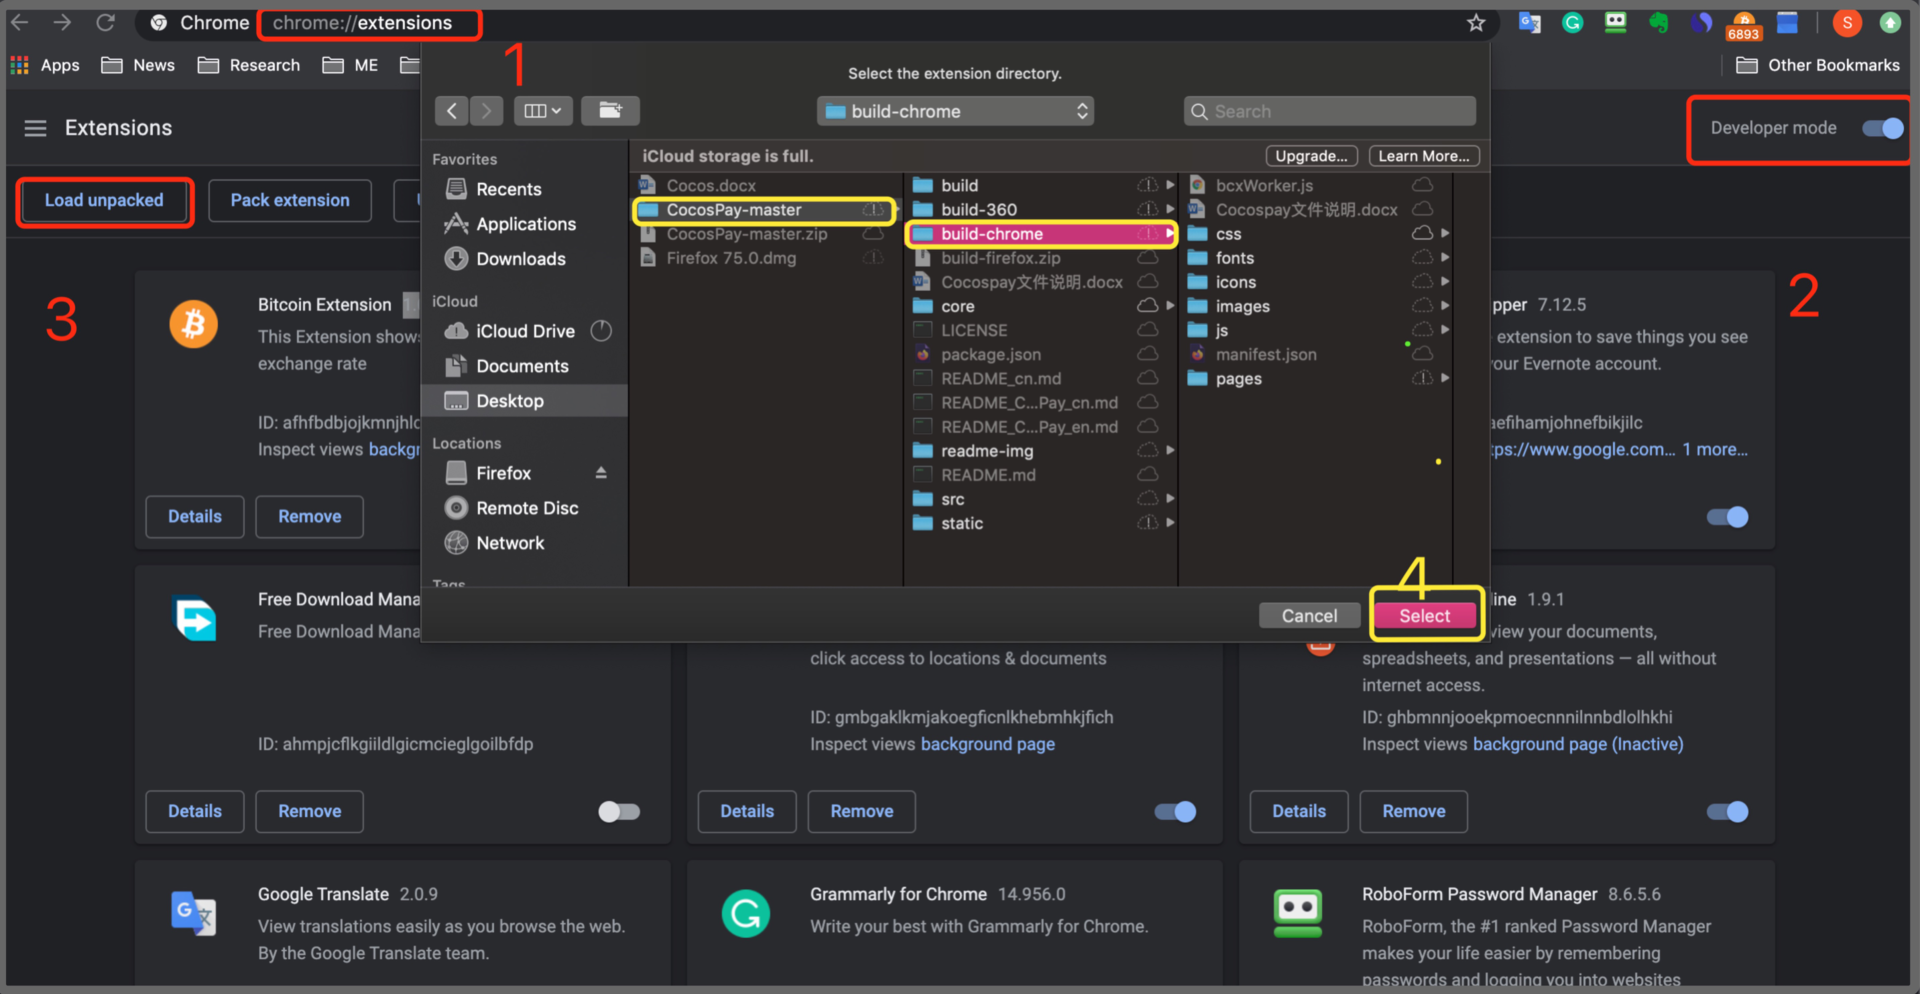Select the build-chrome folder row in the list
The image size is (1920, 994).
1041,234
